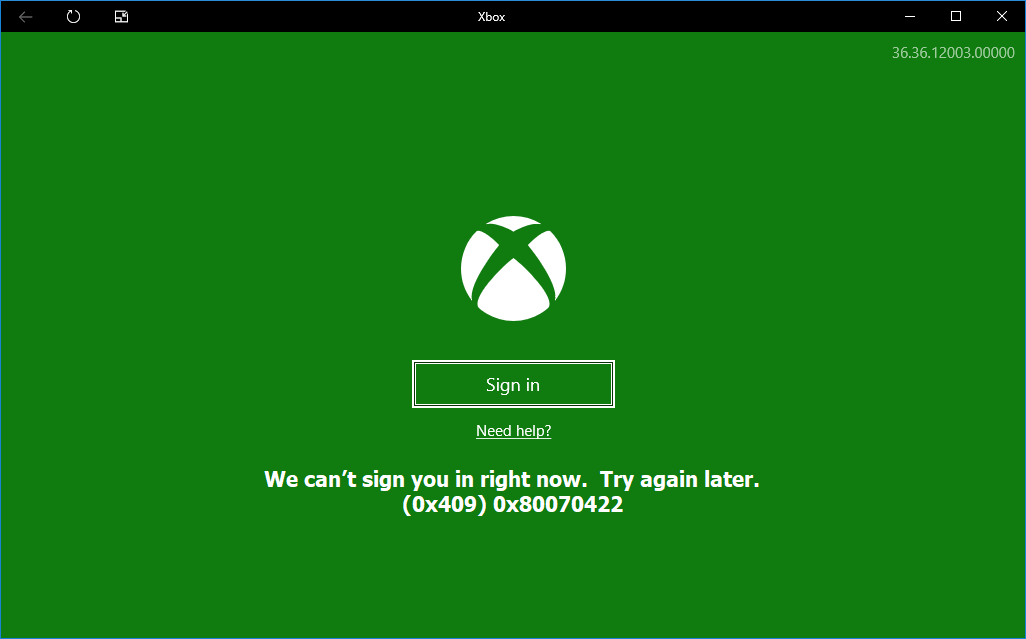Open compact overlay mode via picture-in-picture icon
The height and width of the screenshot is (639, 1026).
120,16
